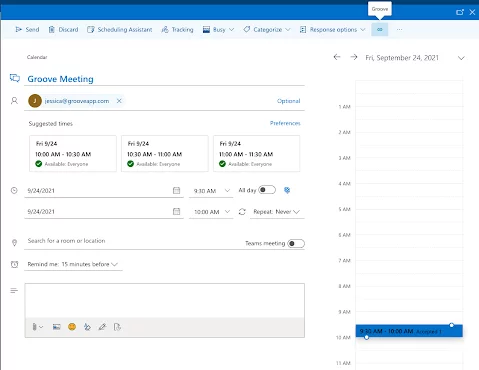Image resolution: width=479 pixels, height=370 pixels.
Task: Click the people icon beside attendees
Action: tap(14, 101)
